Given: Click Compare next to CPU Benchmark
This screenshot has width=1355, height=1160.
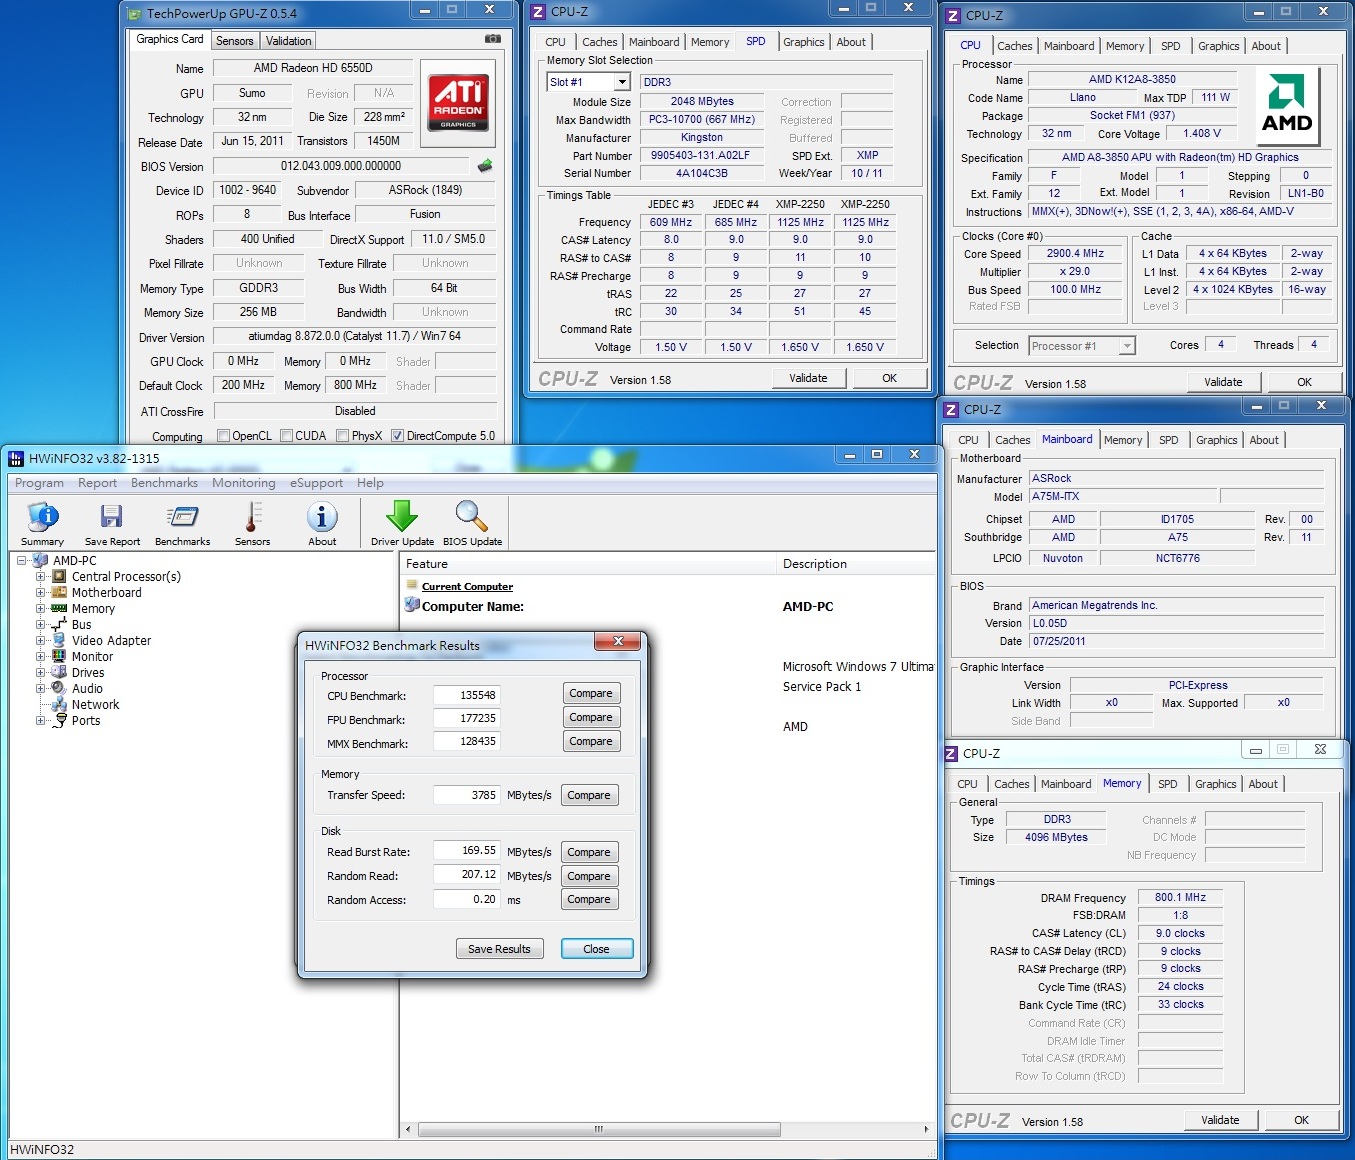Looking at the screenshot, I should 590,694.
